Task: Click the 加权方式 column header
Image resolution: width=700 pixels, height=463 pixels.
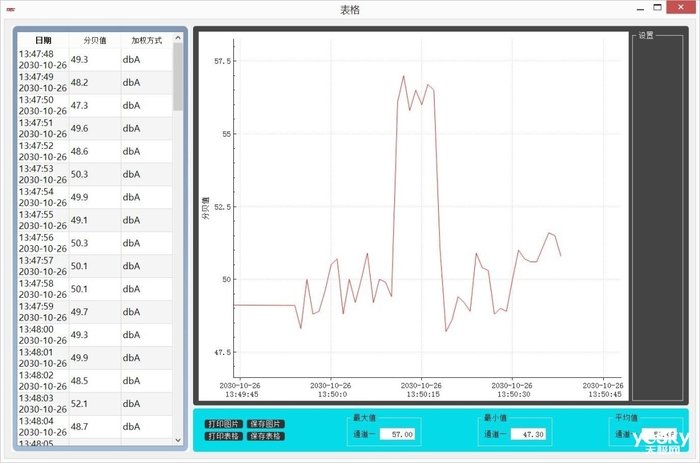Action: coord(146,40)
